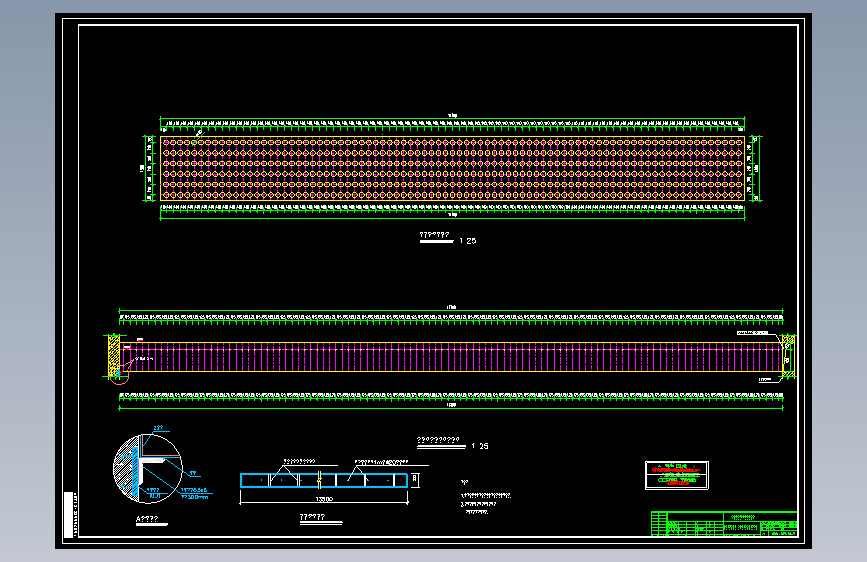The height and width of the screenshot is (562, 867).
Task: Click the 13200 dimension under cyan bar
Action: 323,497
